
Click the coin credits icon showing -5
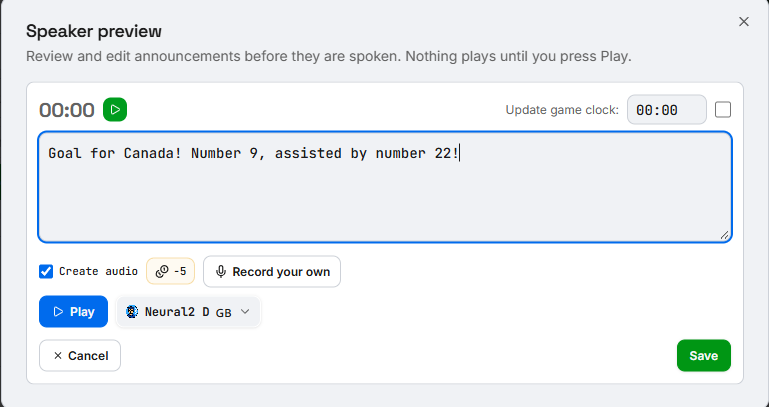[x=162, y=272]
